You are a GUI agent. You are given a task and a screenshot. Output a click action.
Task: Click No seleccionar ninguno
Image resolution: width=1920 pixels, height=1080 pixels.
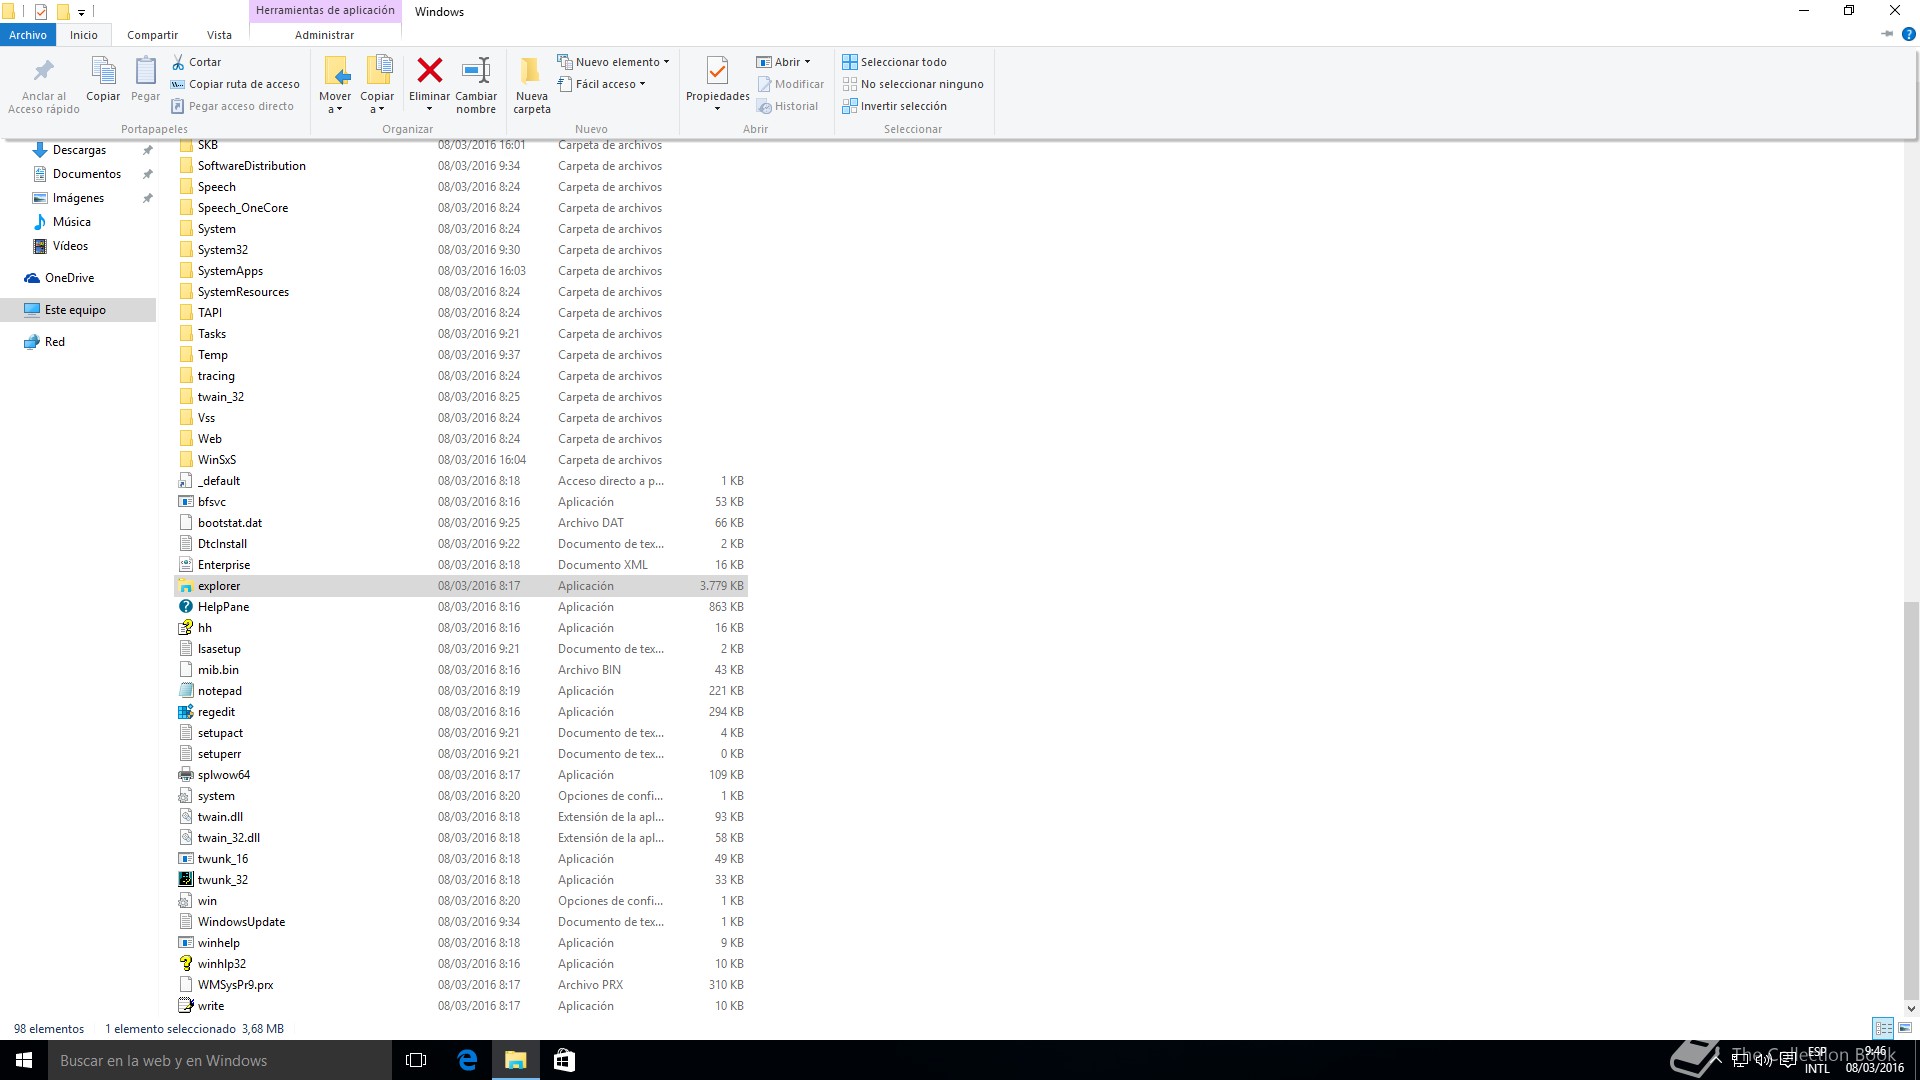913,84
